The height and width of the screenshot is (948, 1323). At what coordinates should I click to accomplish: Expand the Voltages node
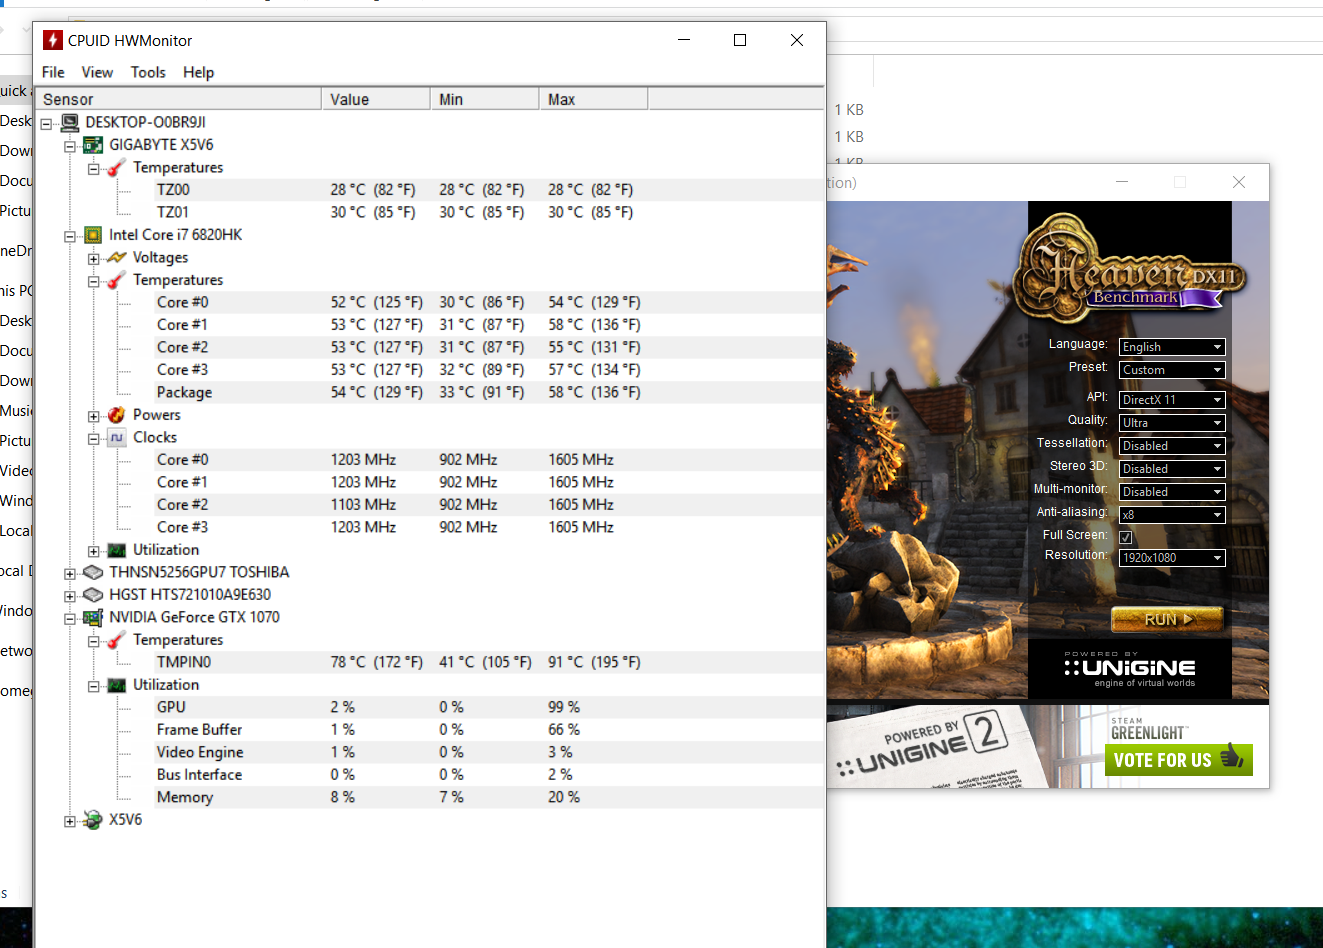[x=94, y=259]
